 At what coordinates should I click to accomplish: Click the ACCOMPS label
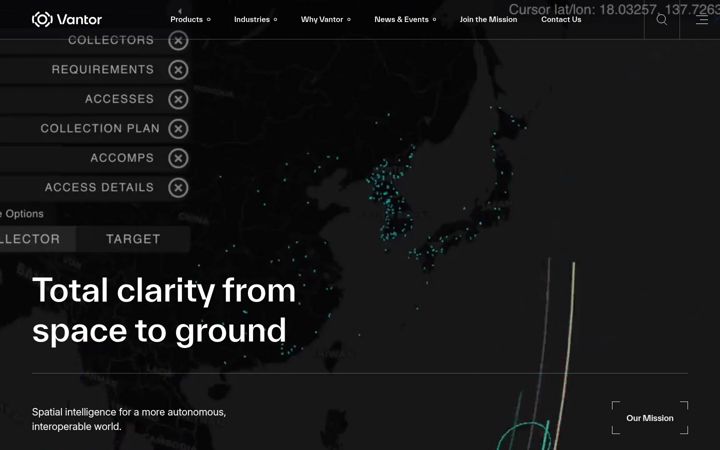click(x=122, y=158)
